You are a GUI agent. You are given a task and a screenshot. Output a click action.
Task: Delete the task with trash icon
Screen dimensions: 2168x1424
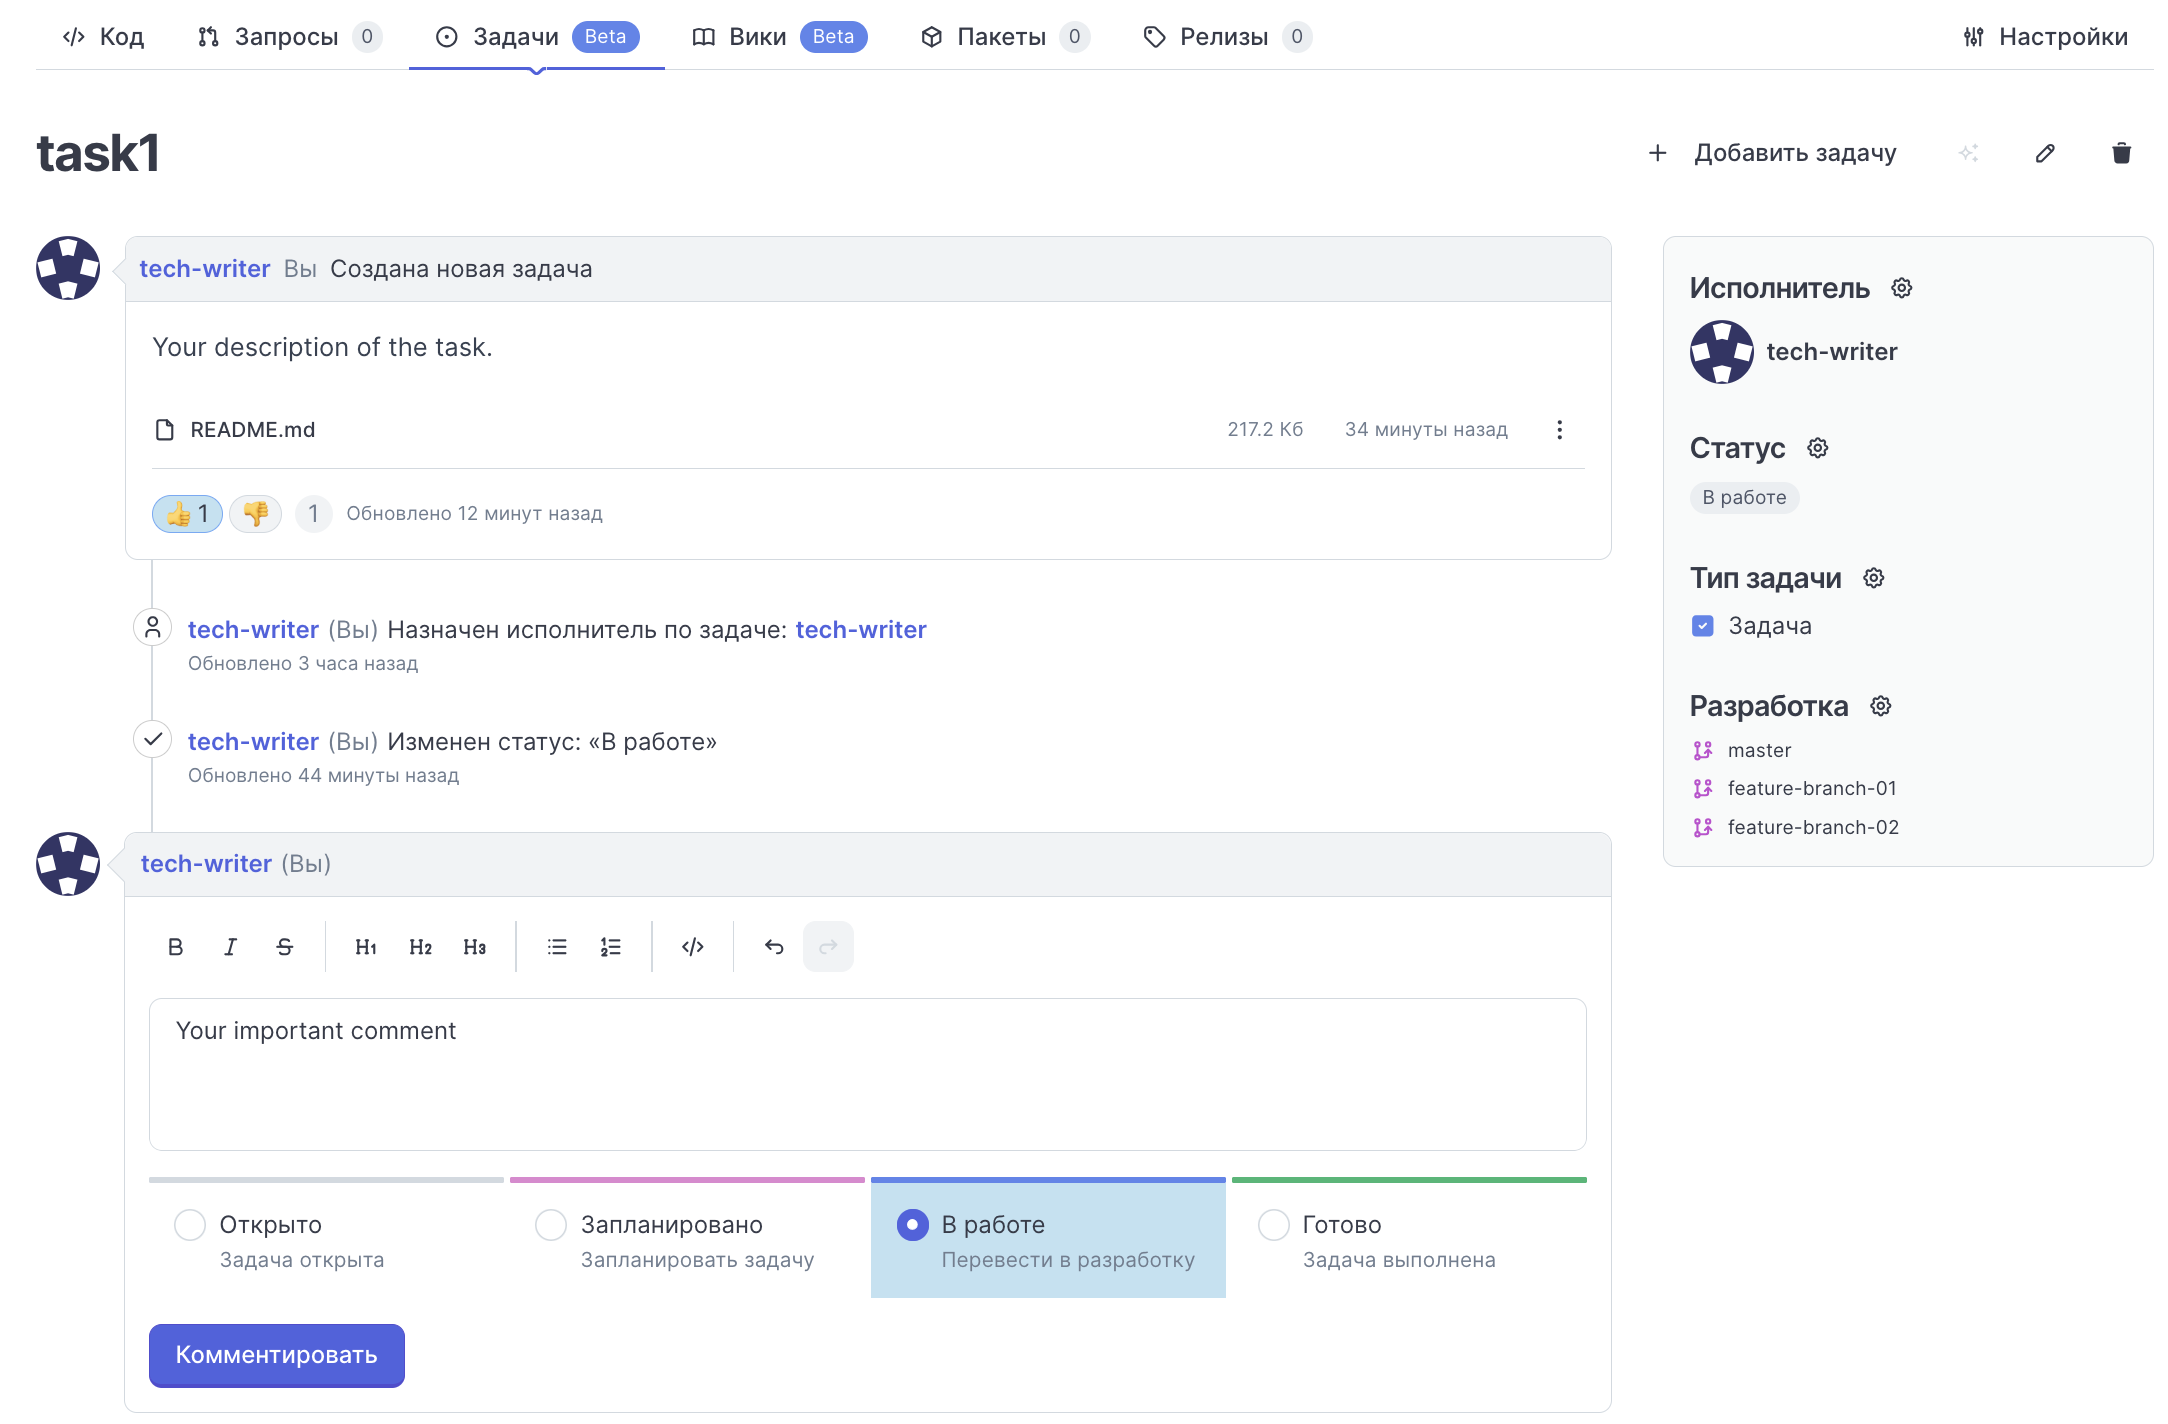pos(2121,153)
